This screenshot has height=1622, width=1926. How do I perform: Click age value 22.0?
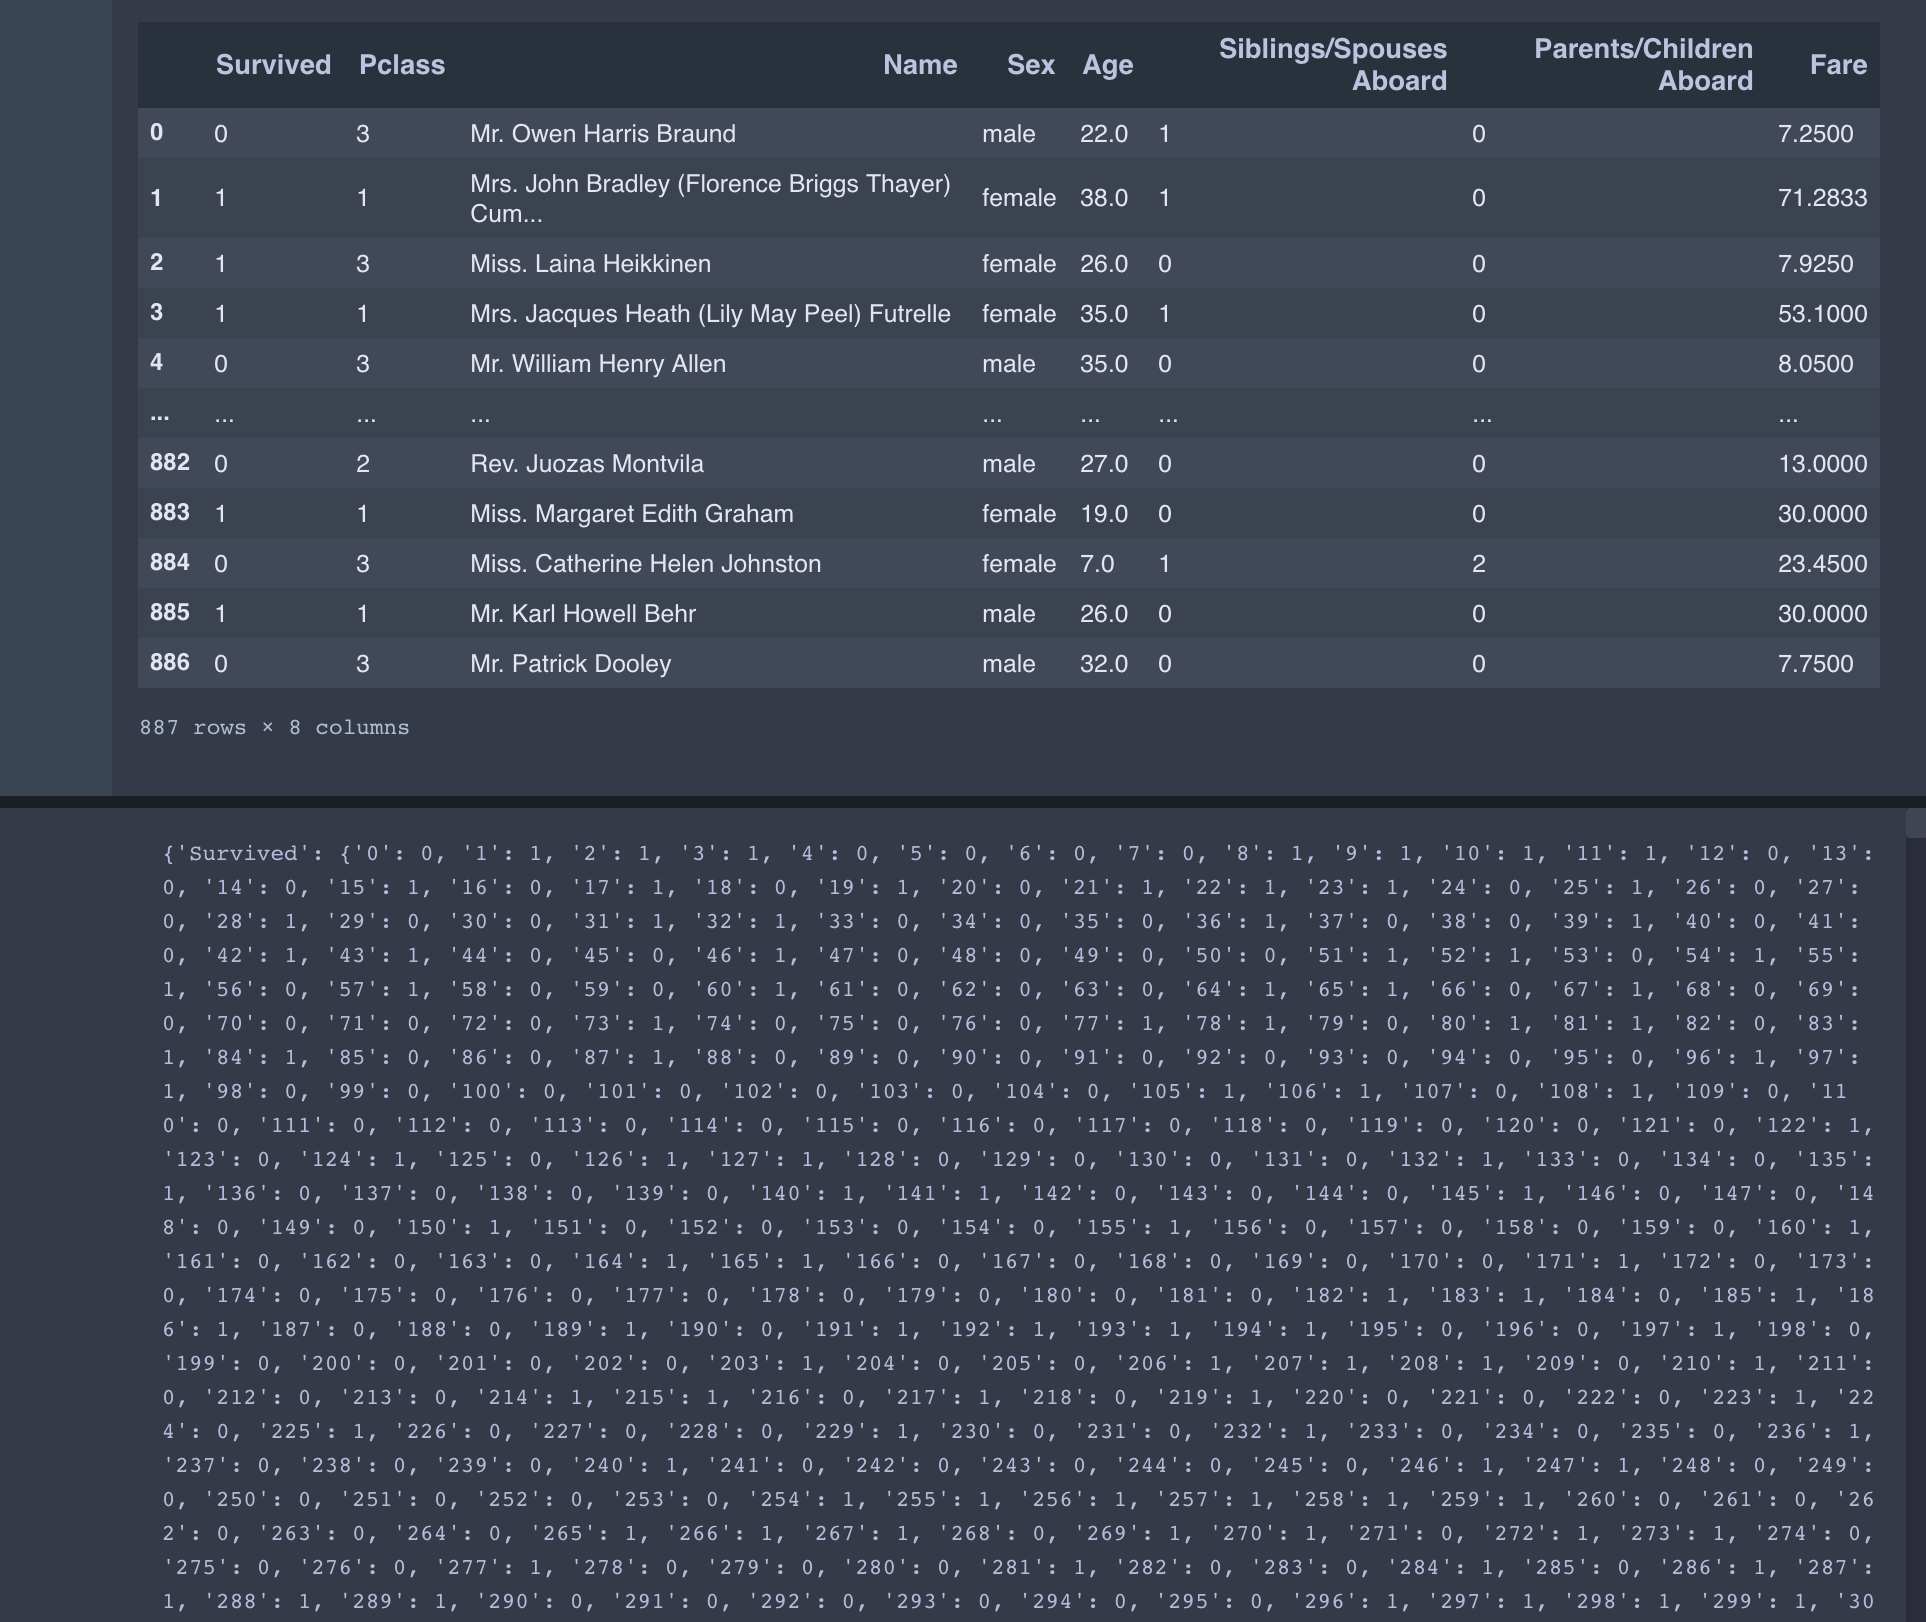tap(1104, 134)
